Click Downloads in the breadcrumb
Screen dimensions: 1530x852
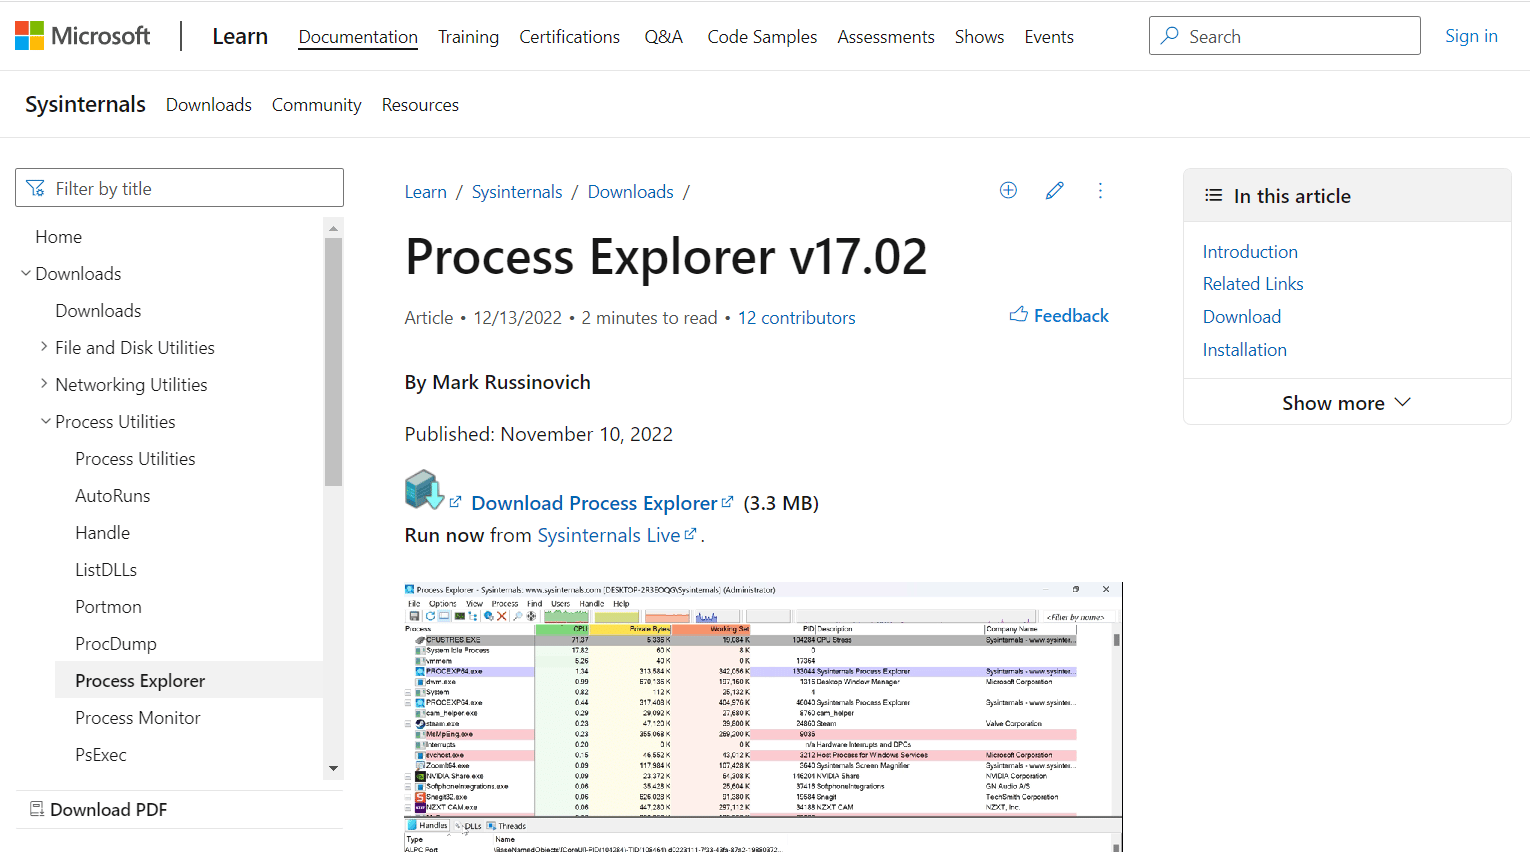tap(631, 192)
